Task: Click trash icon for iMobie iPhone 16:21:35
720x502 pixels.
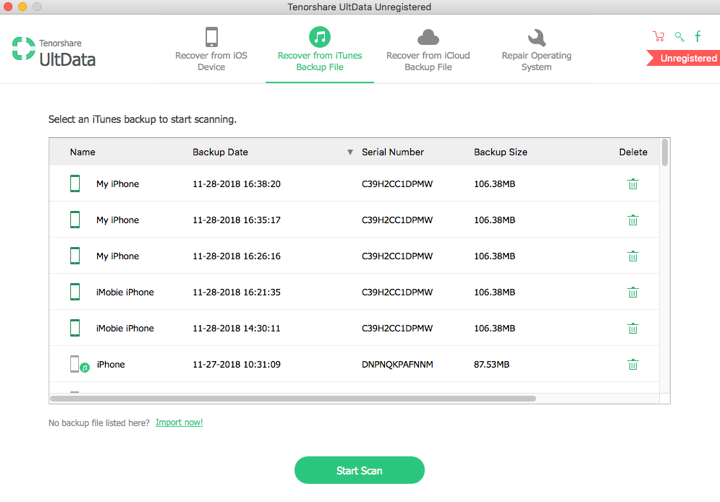Action: [632, 292]
